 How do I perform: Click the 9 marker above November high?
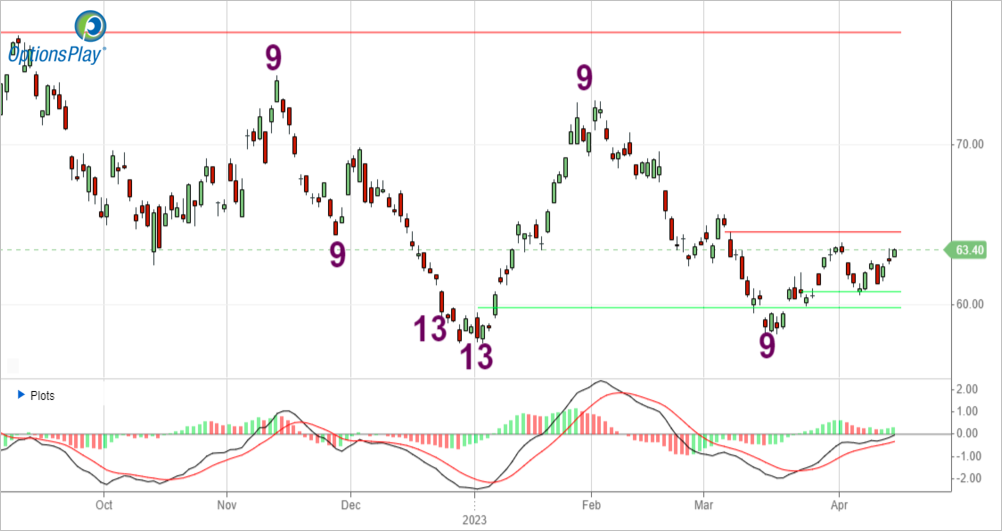(x=273, y=59)
